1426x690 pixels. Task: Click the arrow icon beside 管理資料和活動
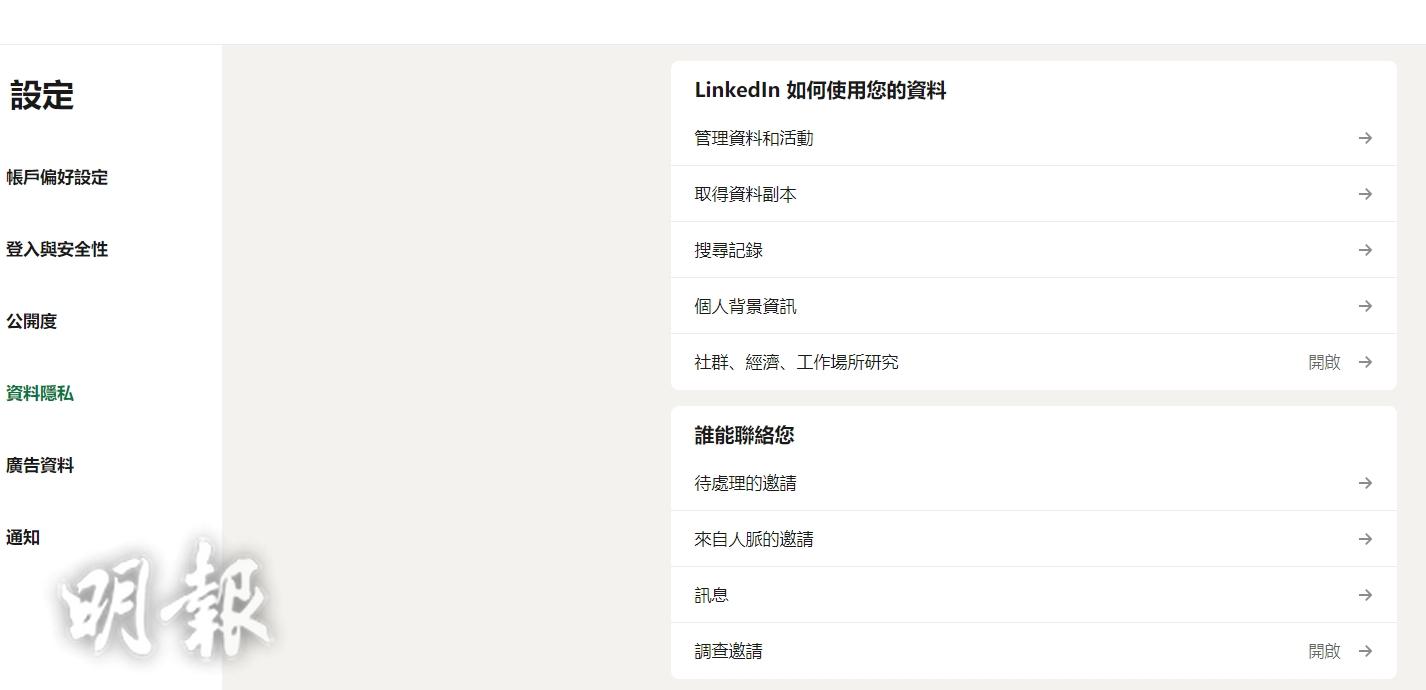coord(1365,138)
